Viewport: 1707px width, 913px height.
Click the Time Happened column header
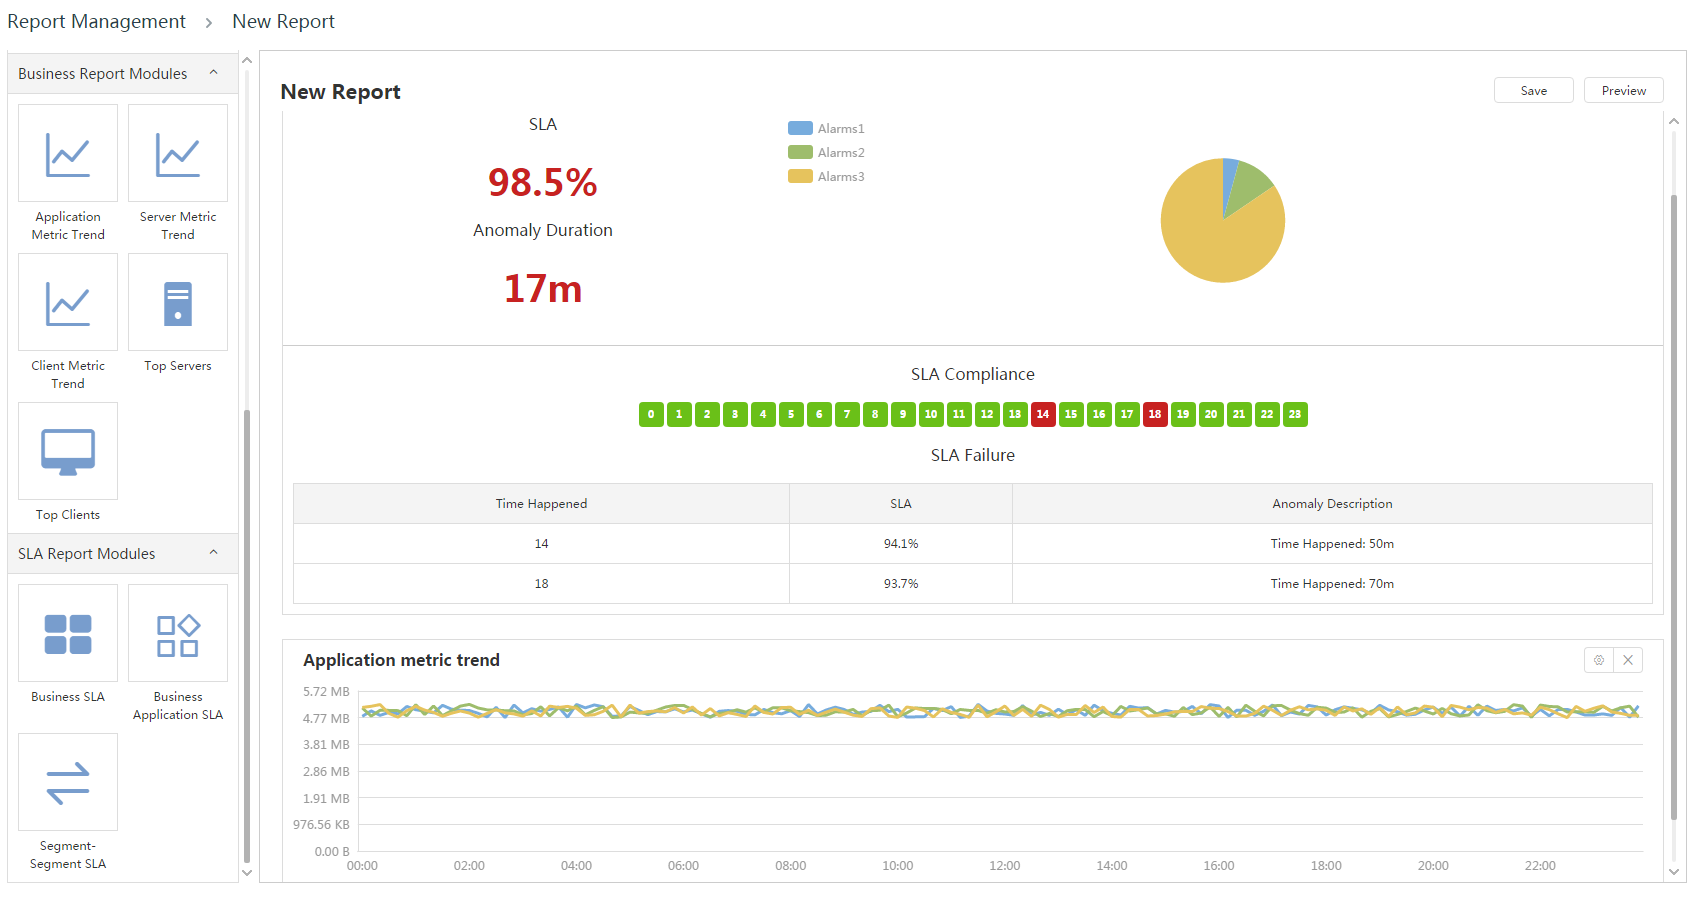point(541,504)
